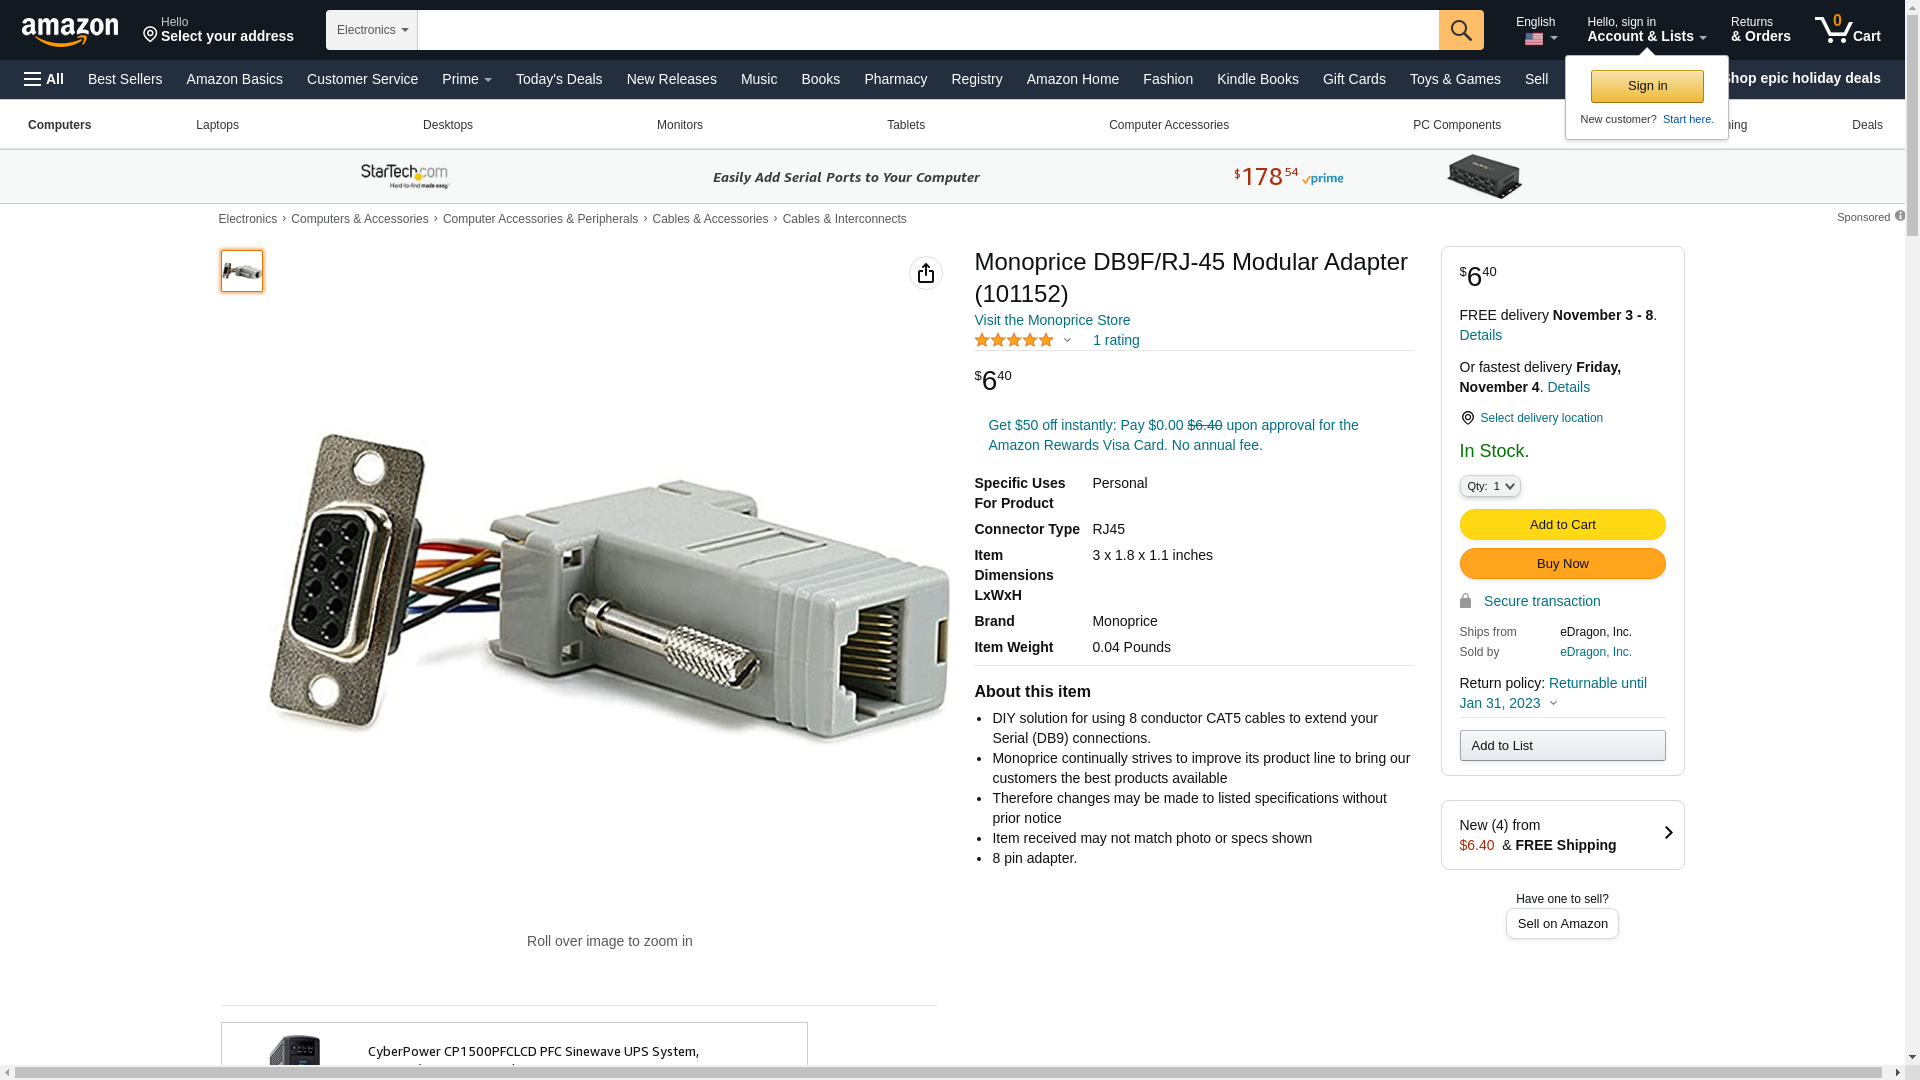Click the StarTech sponsored banner logo
Viewport: 1920px width, 1080px height.
405,176
